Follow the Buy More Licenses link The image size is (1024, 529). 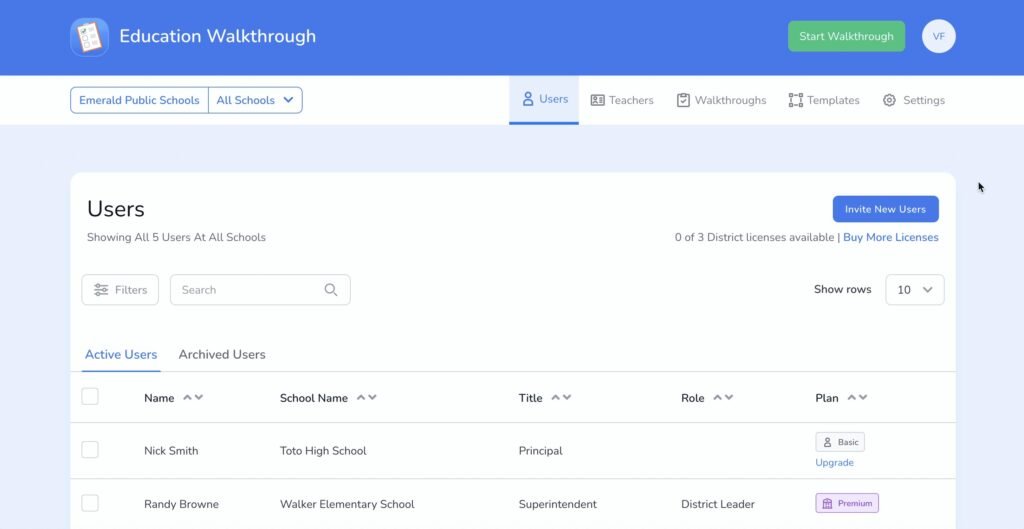[x=890, y=237]
